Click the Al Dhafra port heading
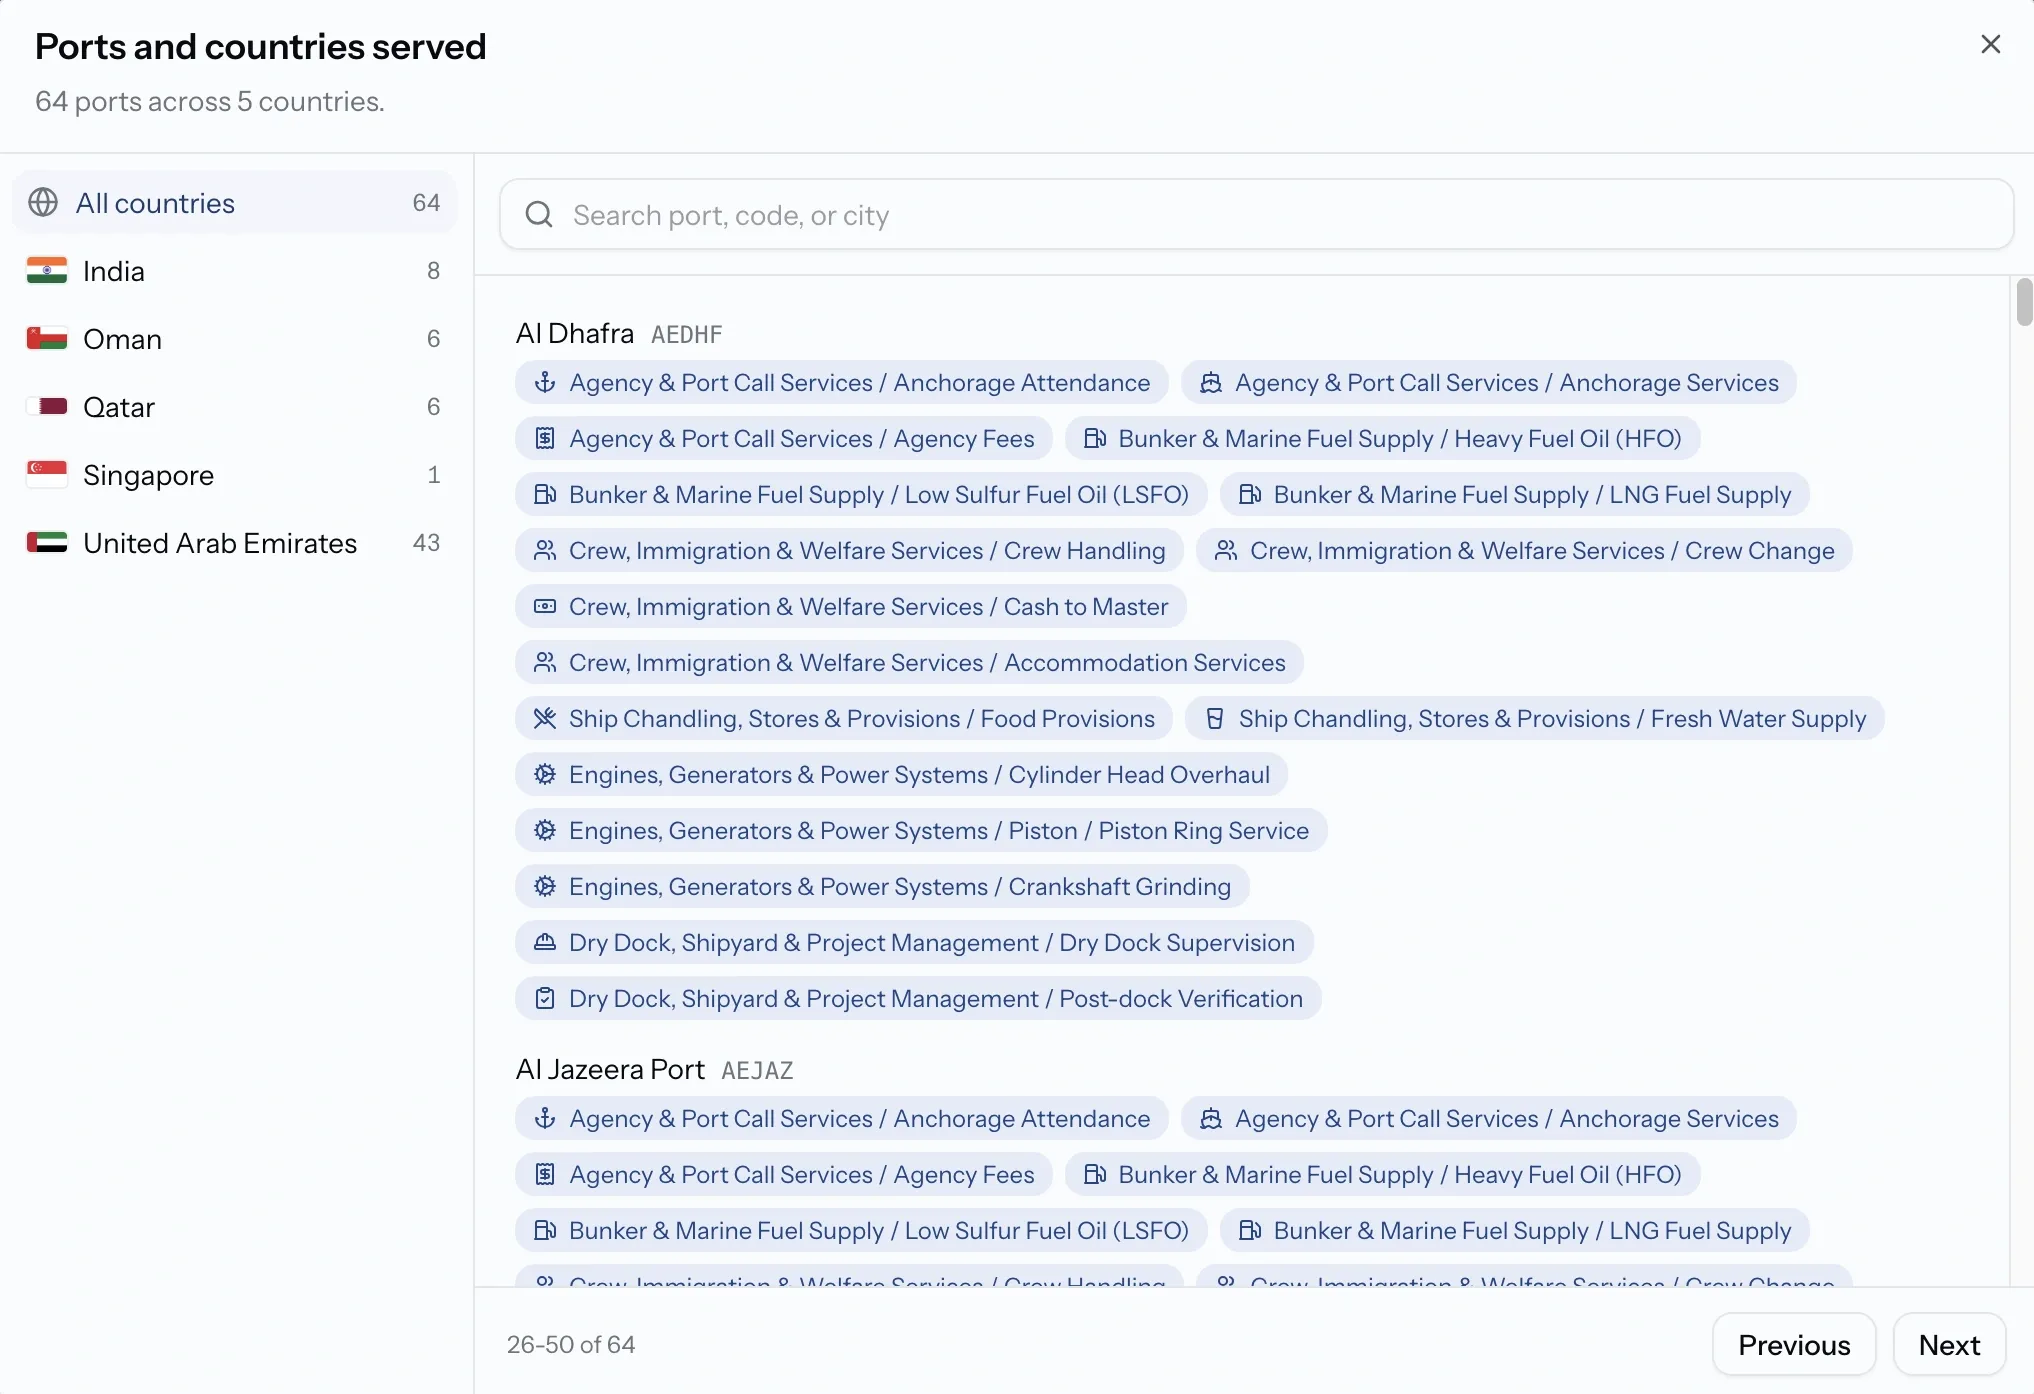This screenshot has height=1394, width=2034. click(575, 333)
